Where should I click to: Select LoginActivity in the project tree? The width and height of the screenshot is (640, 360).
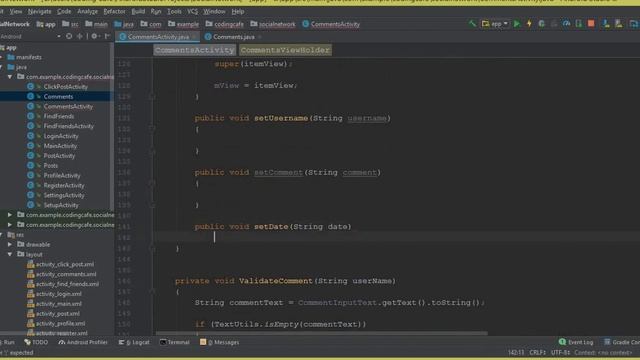coord(61,136)
